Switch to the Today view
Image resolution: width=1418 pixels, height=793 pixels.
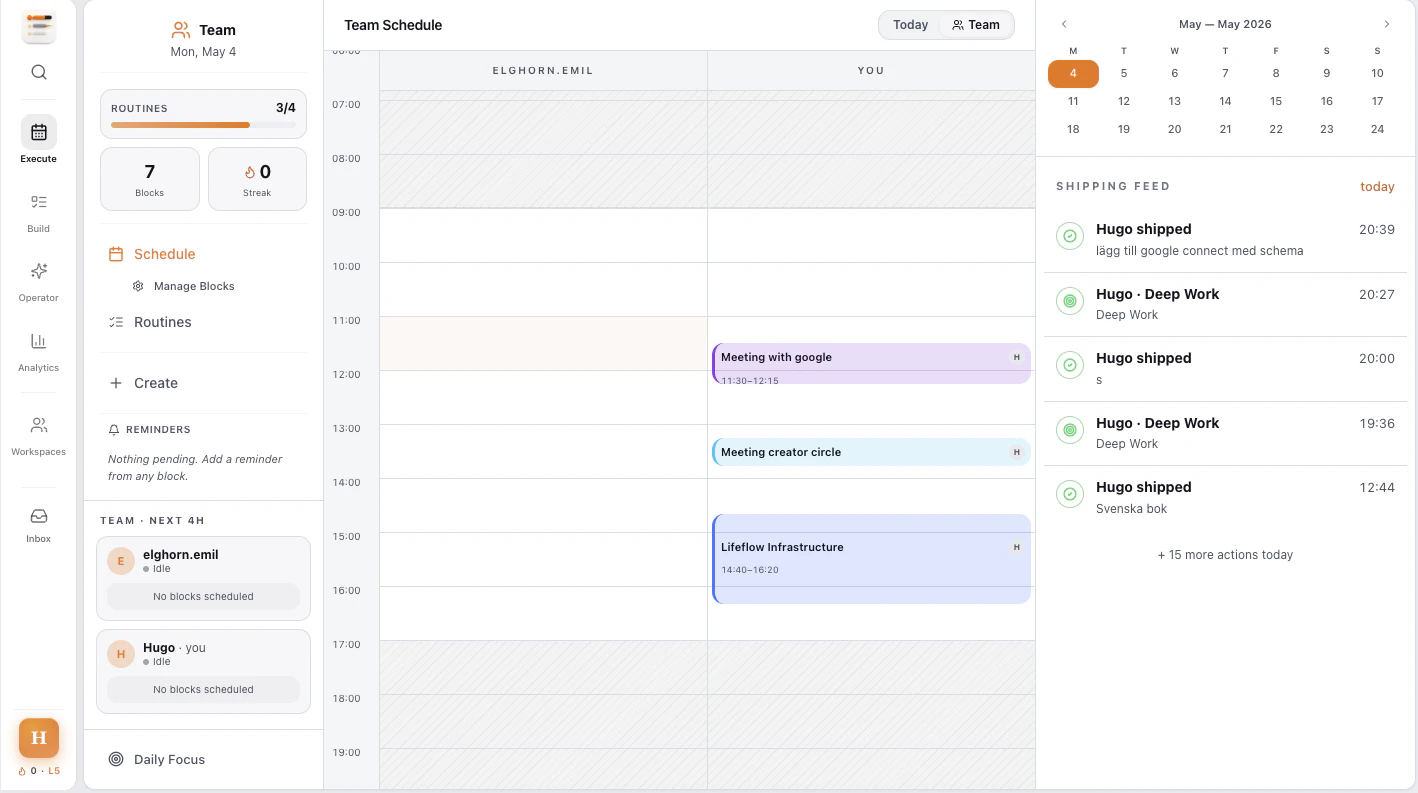coord(910,25)
